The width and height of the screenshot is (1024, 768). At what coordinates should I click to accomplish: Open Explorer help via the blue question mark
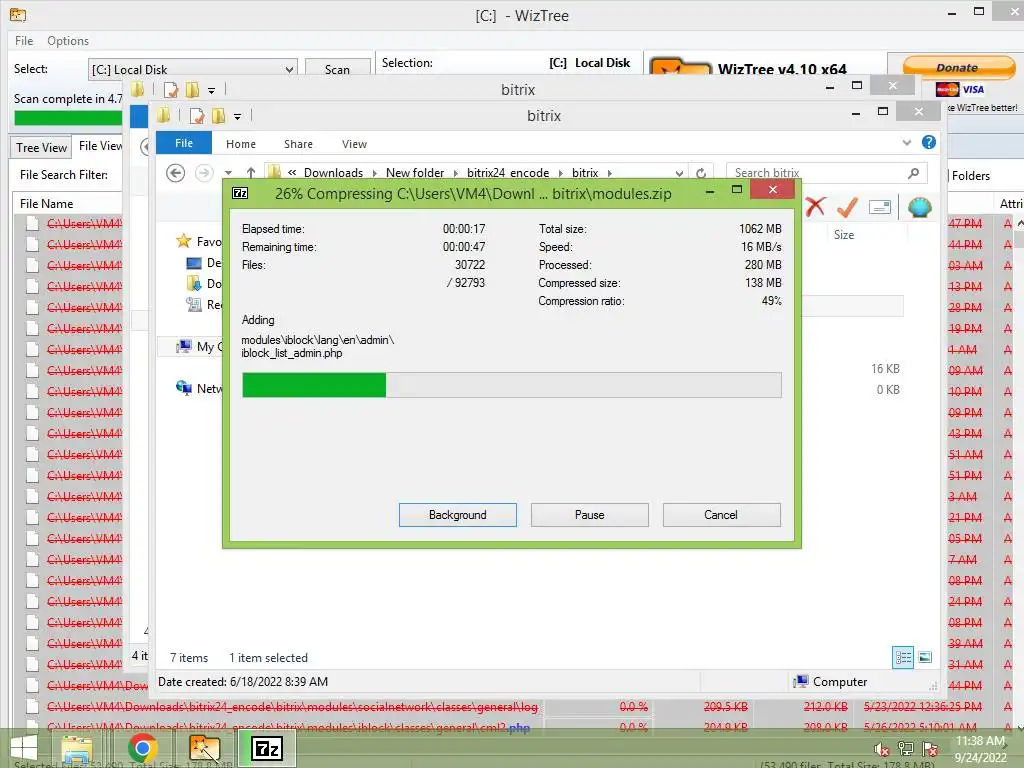click(x=929, y=142)
